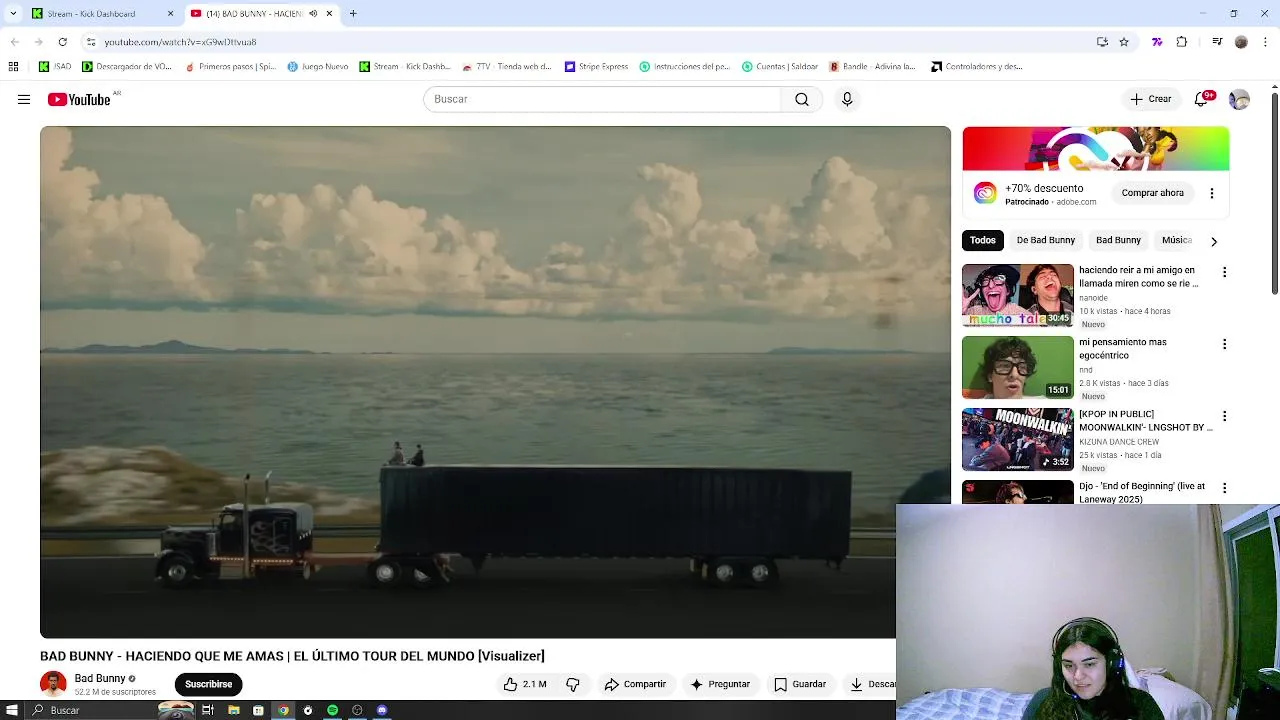1280x720 pixels.
Task: Select the 'Bad Bunny' filter chip
Action: pyautogui.click(x=1118, y=240)
